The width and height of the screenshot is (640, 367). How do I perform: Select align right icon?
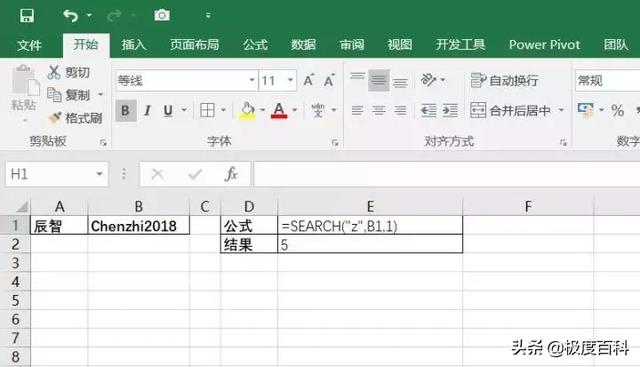(400, 110)
